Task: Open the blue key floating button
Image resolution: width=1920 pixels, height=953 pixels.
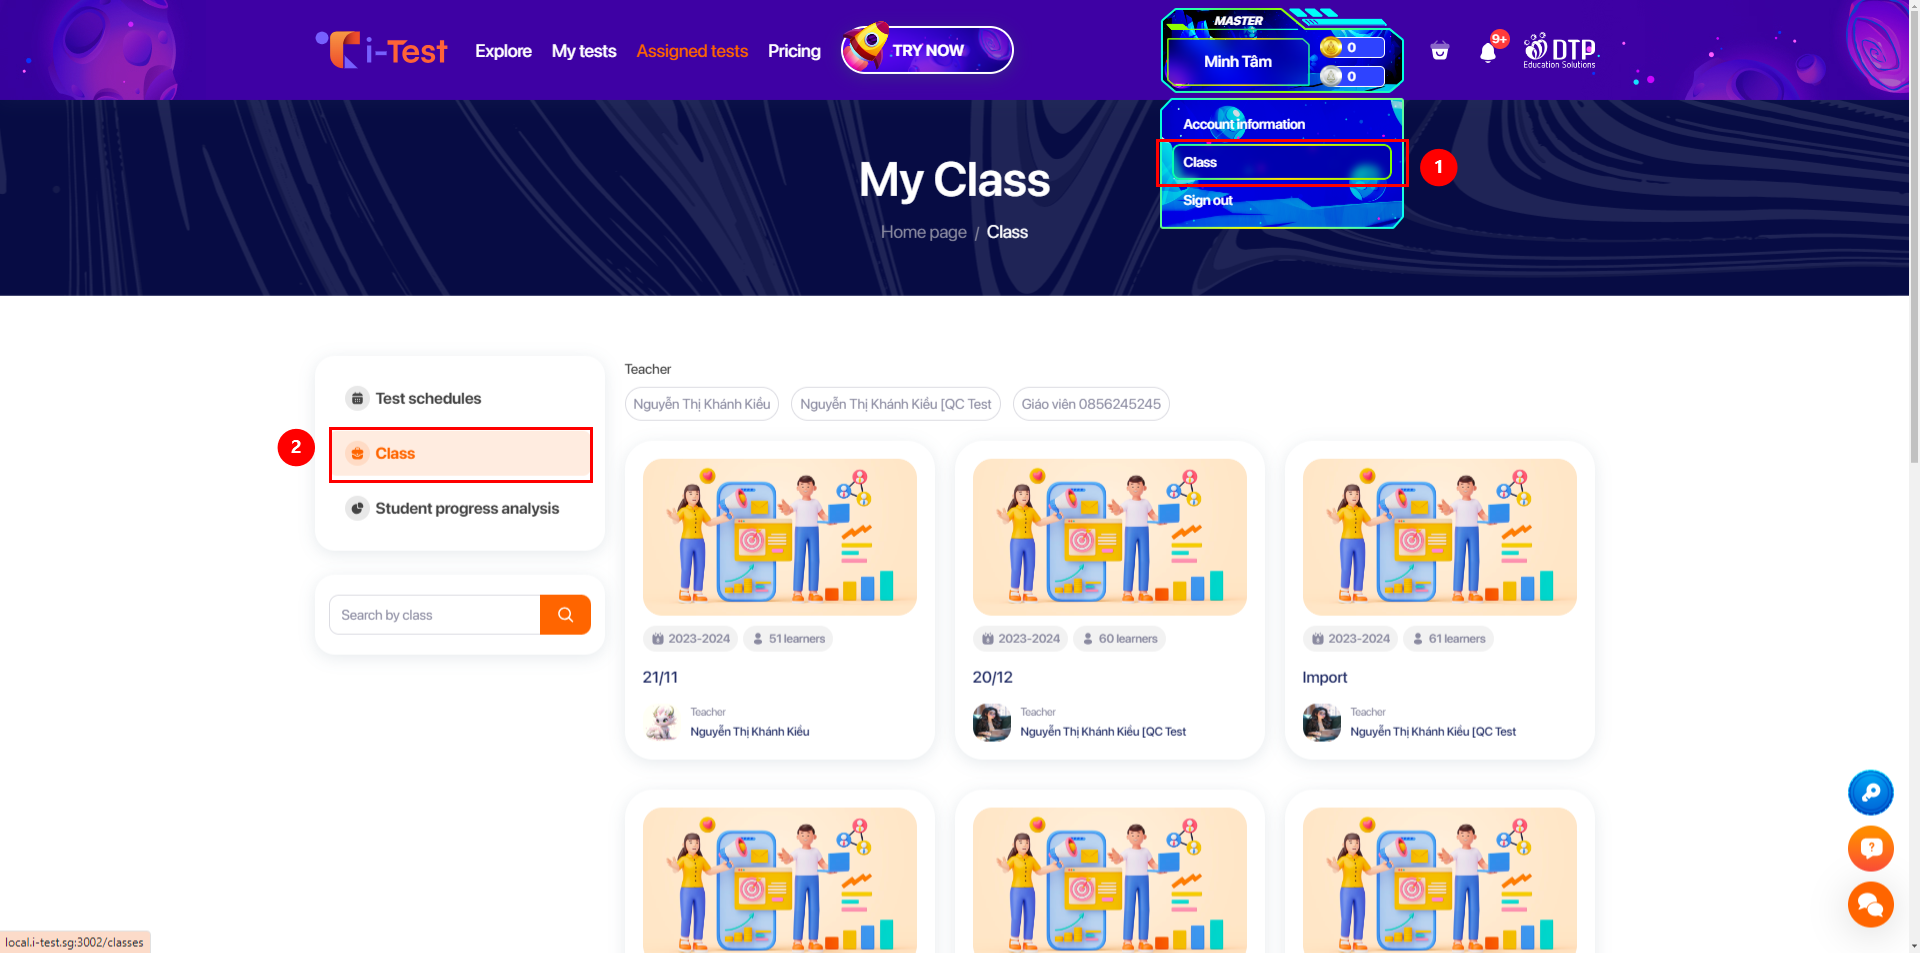Action: point(1870,793)
